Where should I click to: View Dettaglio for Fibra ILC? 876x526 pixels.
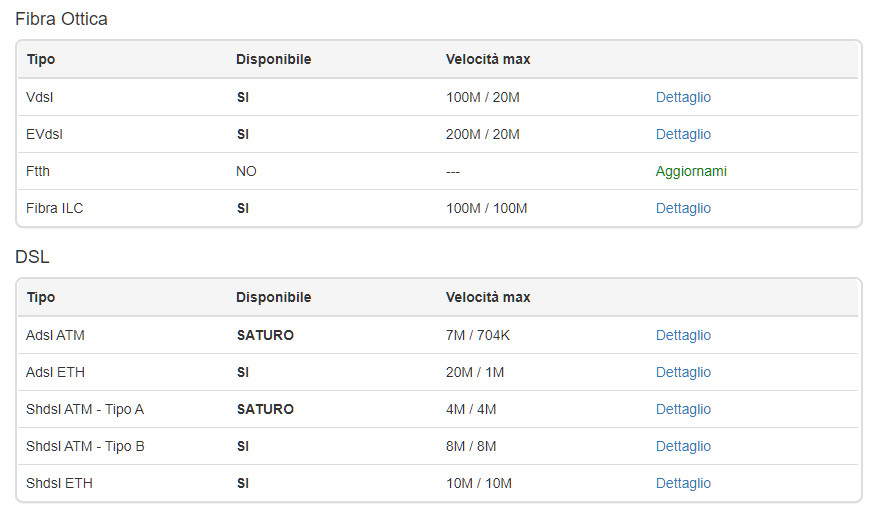(x=683, y=208)
